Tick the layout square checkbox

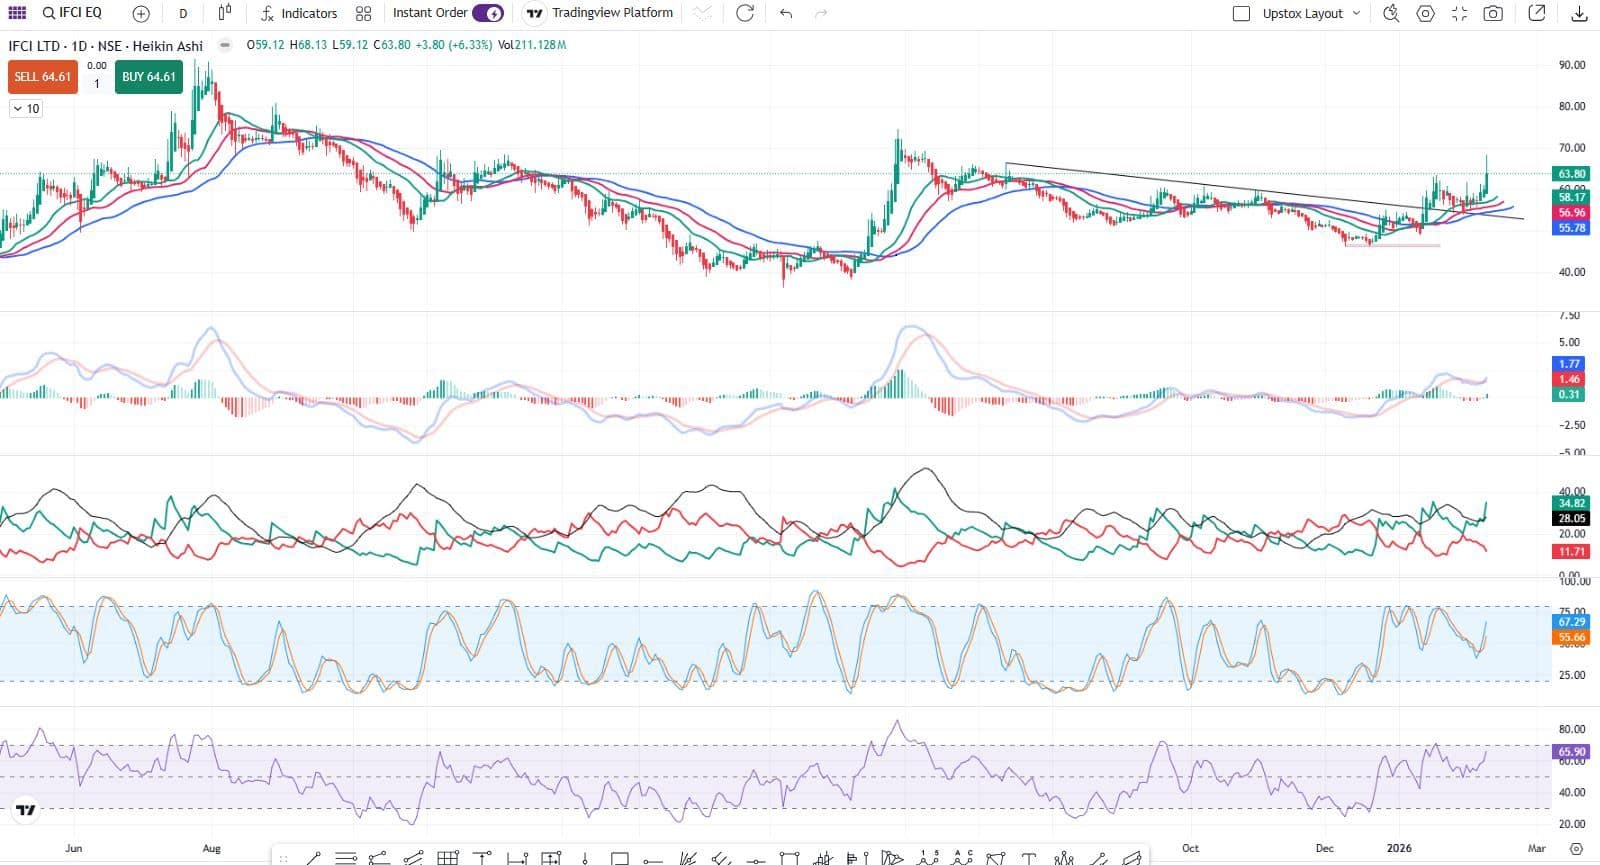pos(1242,13)
